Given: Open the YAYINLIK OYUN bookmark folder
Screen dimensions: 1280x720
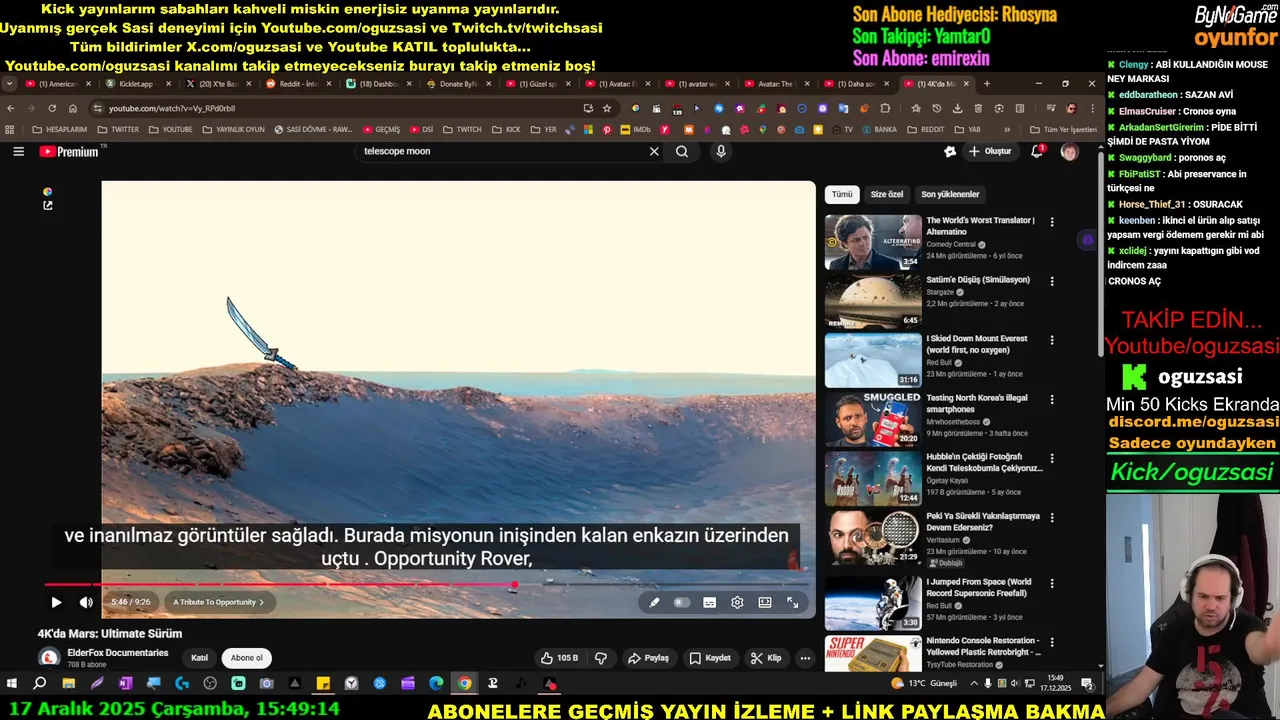Looking at the screenshot, I should pos(233,129).
